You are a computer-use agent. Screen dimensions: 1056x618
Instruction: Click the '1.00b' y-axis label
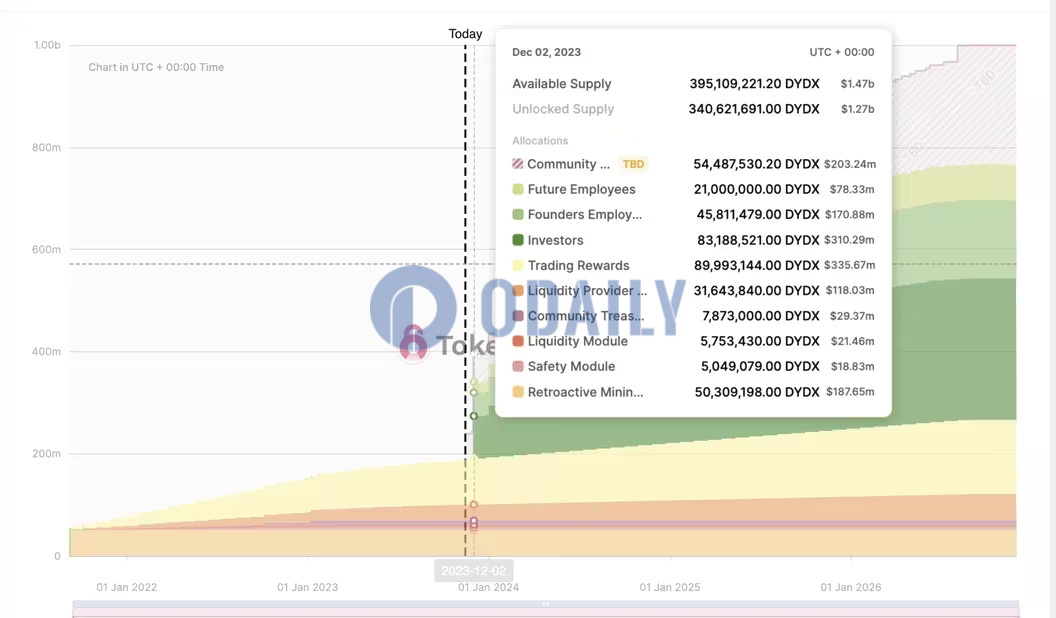pyautogui.click(x=47, y=45)
